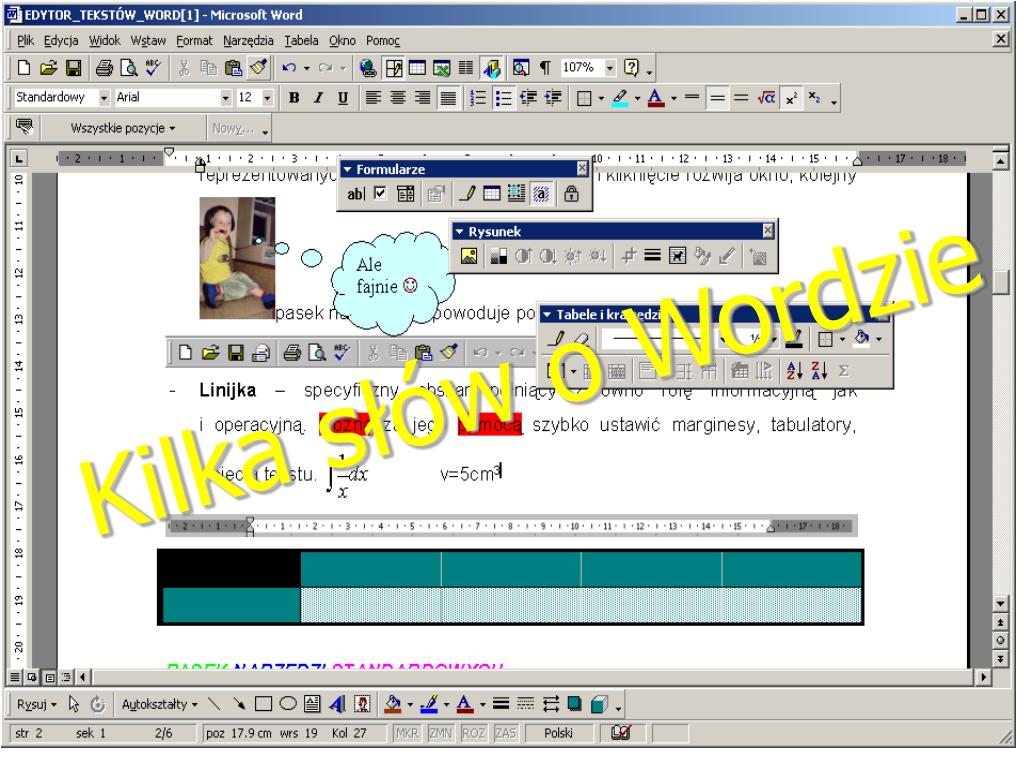Toggle show/hide paragraph marks

click(545, 68)
